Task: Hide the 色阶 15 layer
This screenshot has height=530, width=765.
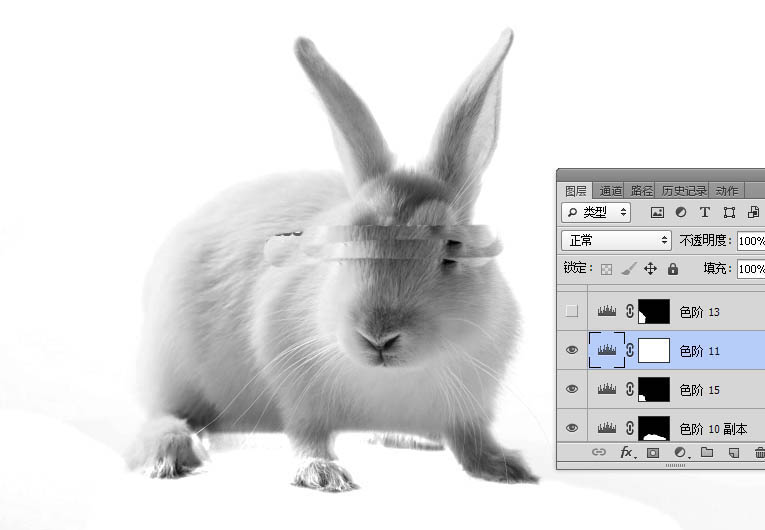Action: tap(572, 389)
